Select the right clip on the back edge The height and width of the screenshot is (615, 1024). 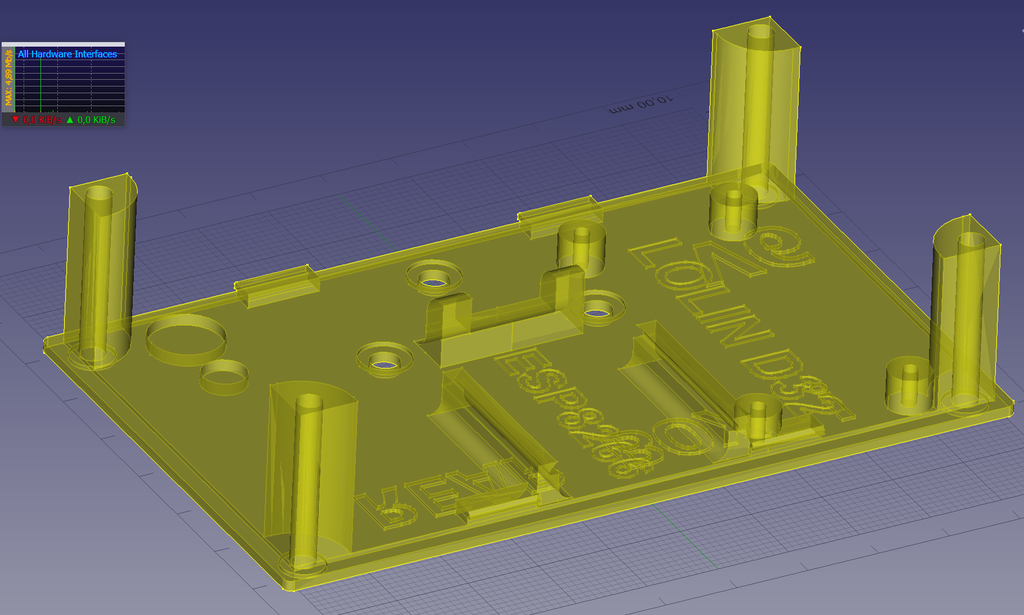pyautogui.click(x=559, y=216)
